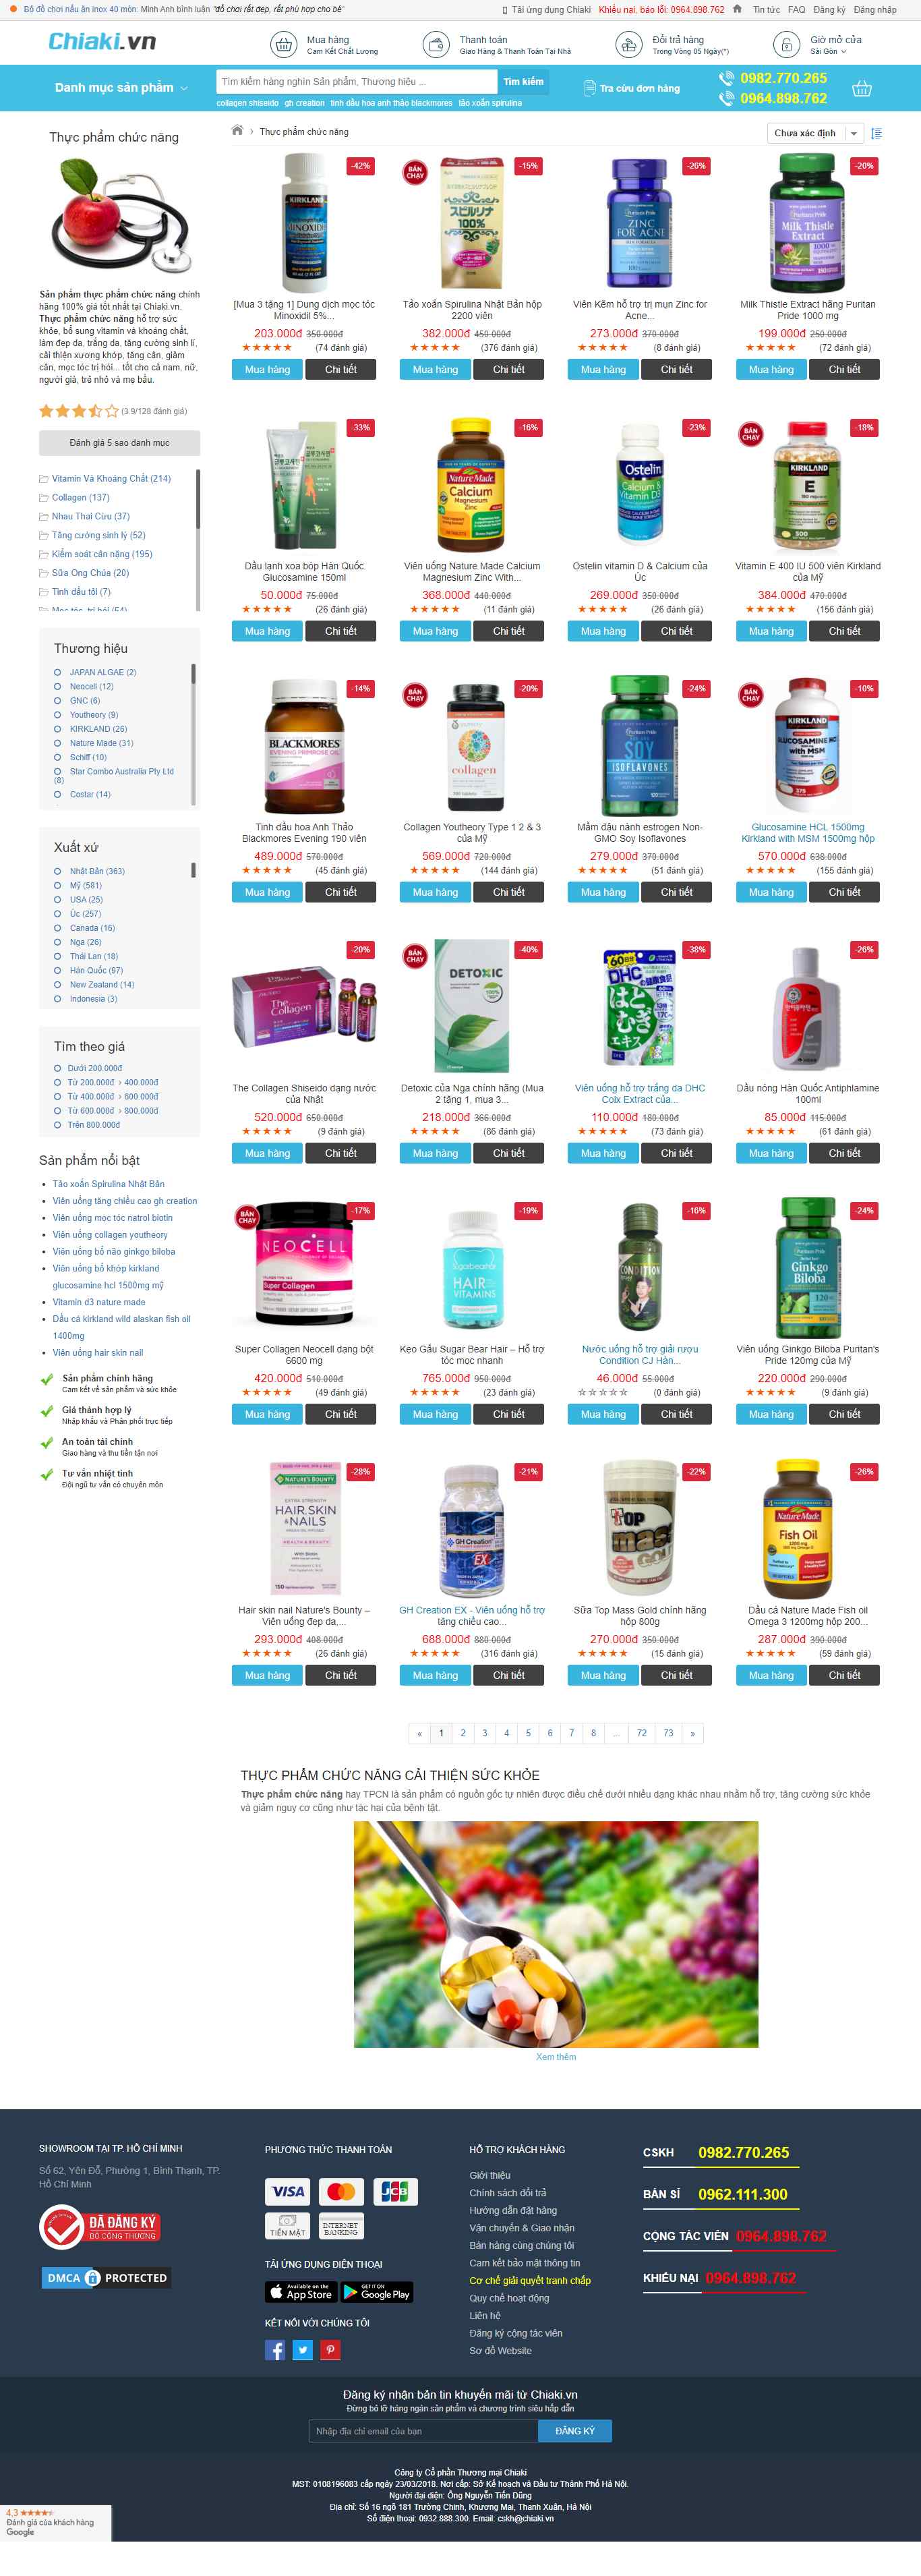The width and height of the screenshot is (921, 2576).
Task: Open the Twitter social icon
Action: point(303,2350)
